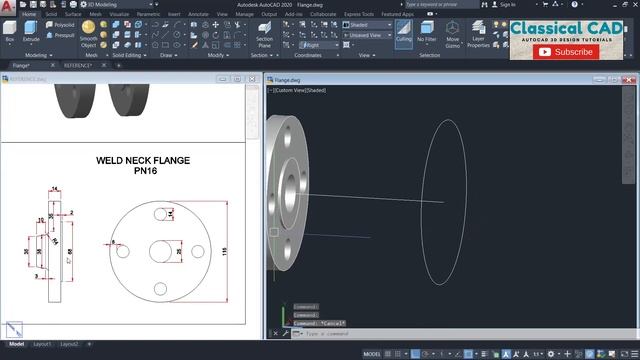Screen dimensions: 640x360
Task: Click the Presspull tool
Action: point(60,35)
